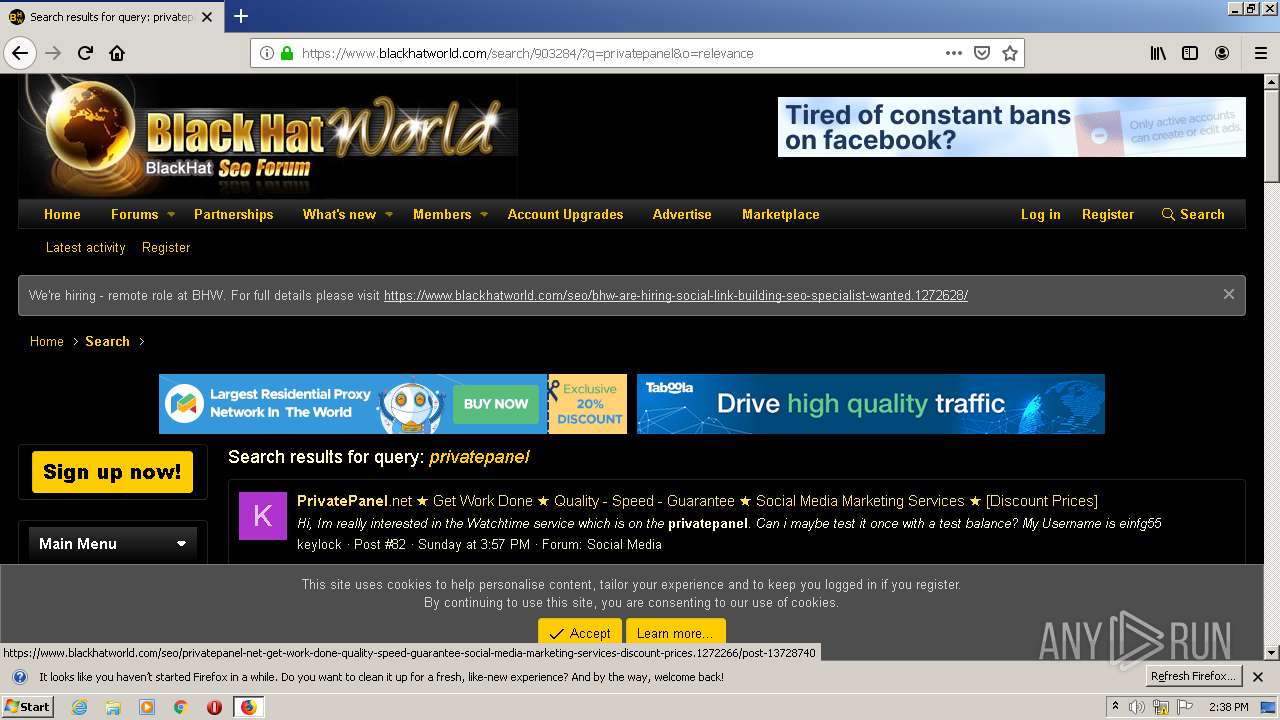The height and width of the screenshot is (720, 1280).
Task: Open the PrivatePanel.net thread result title
Action: [697, 501]
